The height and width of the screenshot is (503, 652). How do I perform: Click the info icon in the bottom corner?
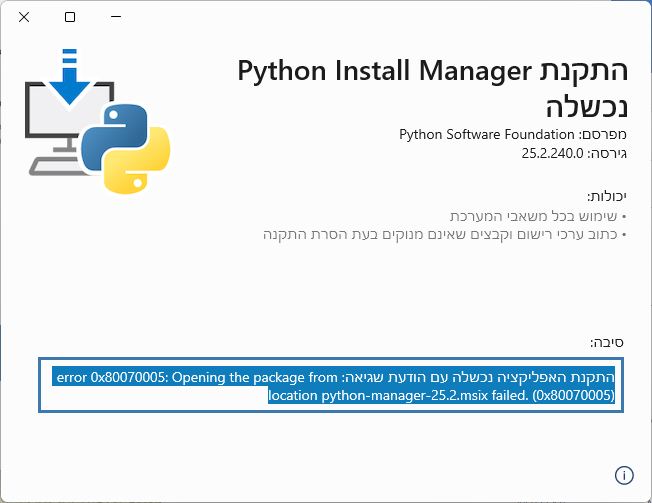coord(623,475)
